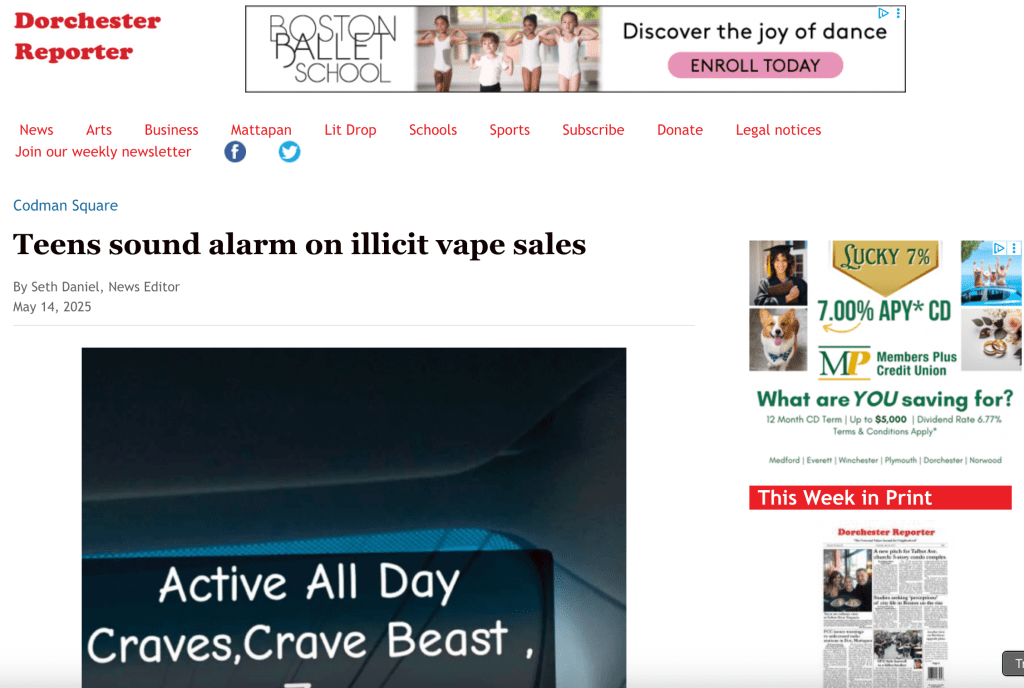Click AdChoices triangle icon on ballet banner
This screenshot has height=688, width=1024.
(884, 13)
